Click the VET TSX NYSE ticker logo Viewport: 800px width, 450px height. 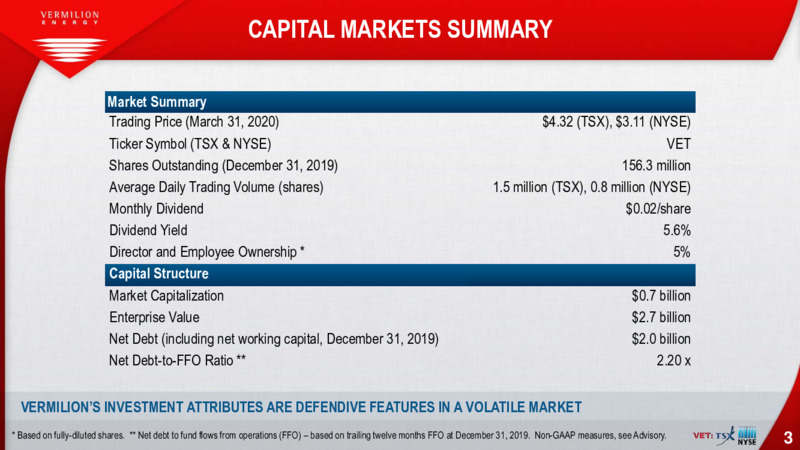(724, 436)
